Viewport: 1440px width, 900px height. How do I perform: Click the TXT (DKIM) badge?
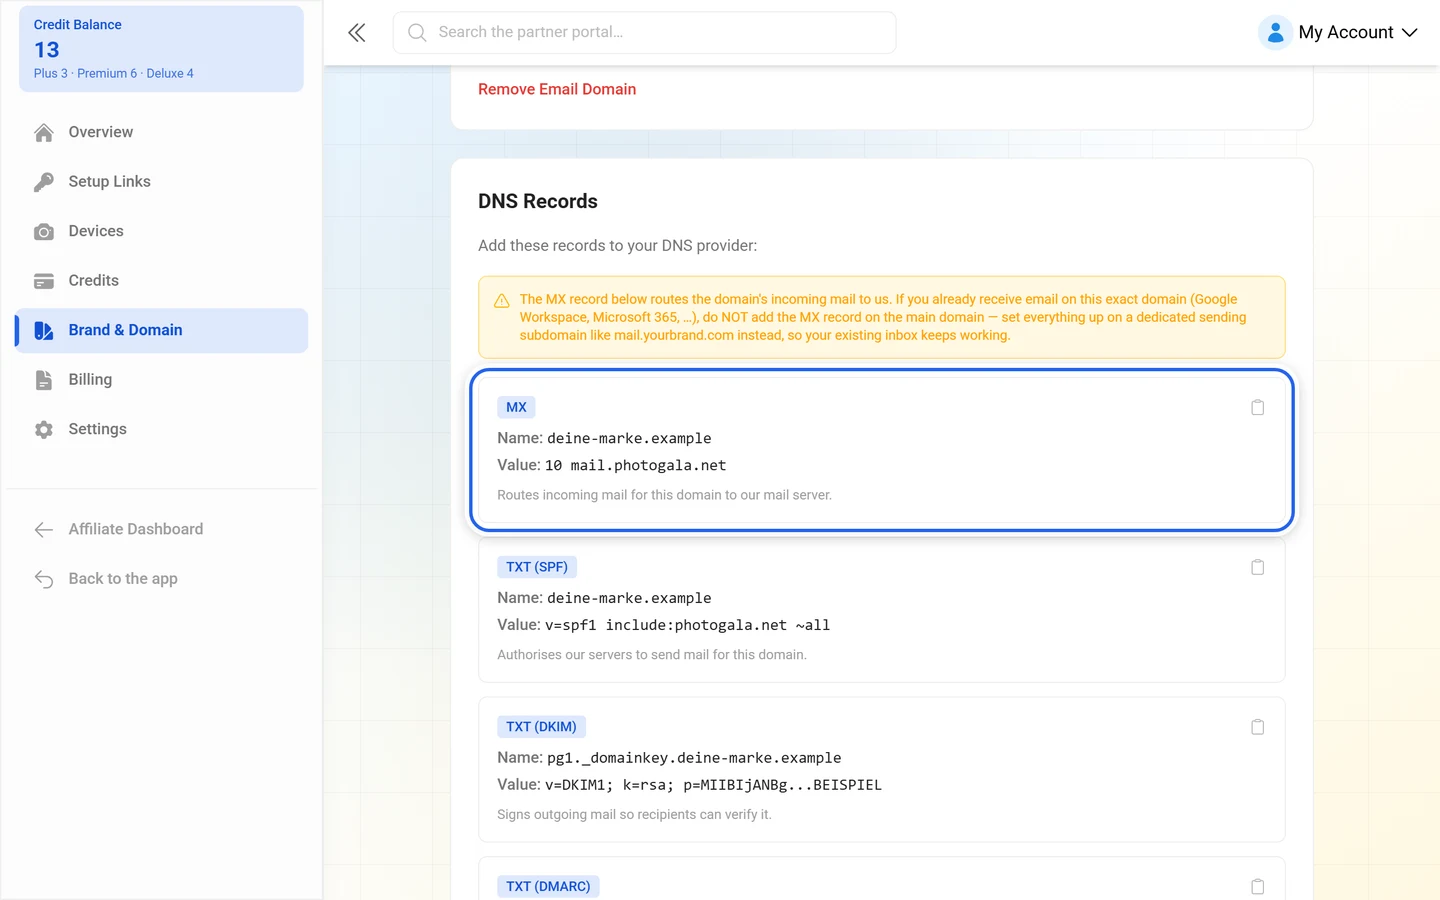tap(541, 727)
